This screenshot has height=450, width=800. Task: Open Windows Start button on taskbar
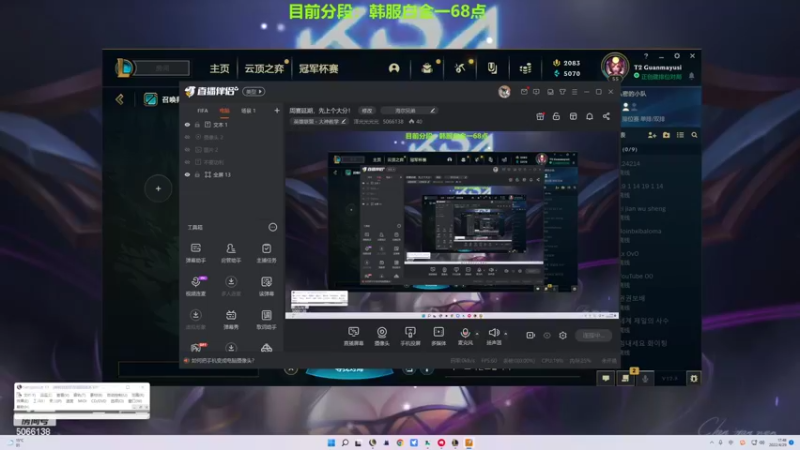click(x=331, y=442)
